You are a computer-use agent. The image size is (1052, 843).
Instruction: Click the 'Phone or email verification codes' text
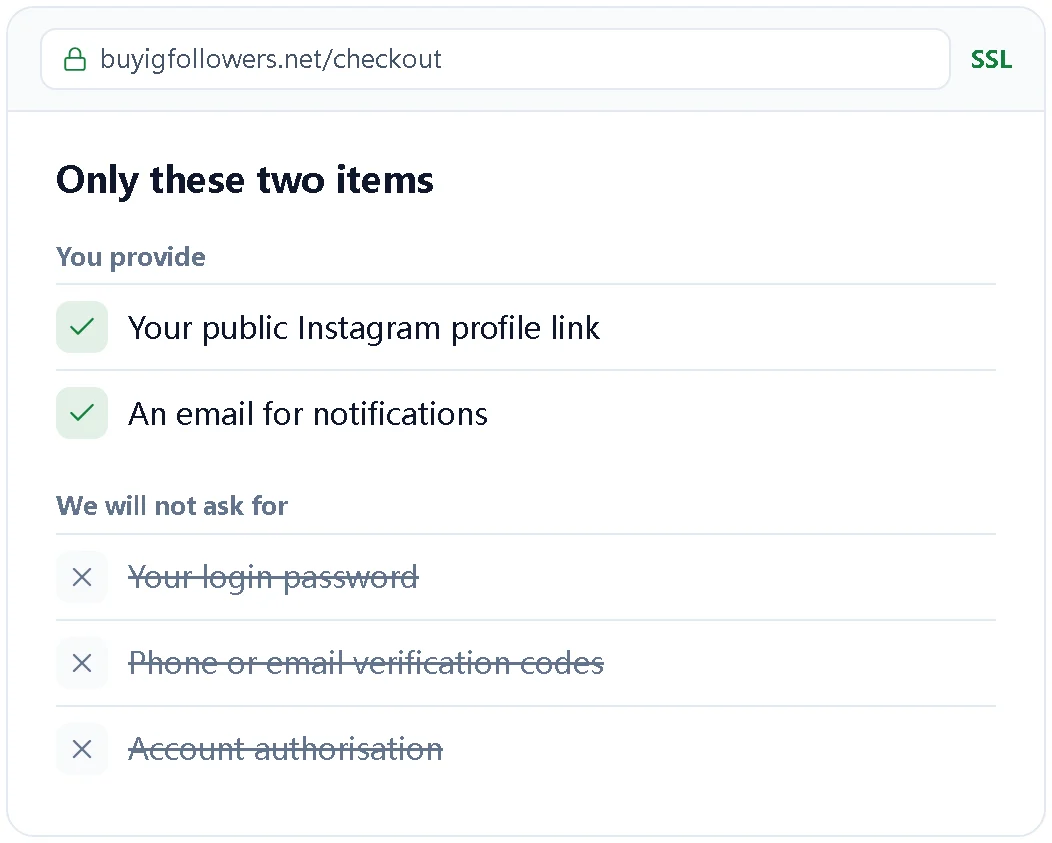pos(366,663)
